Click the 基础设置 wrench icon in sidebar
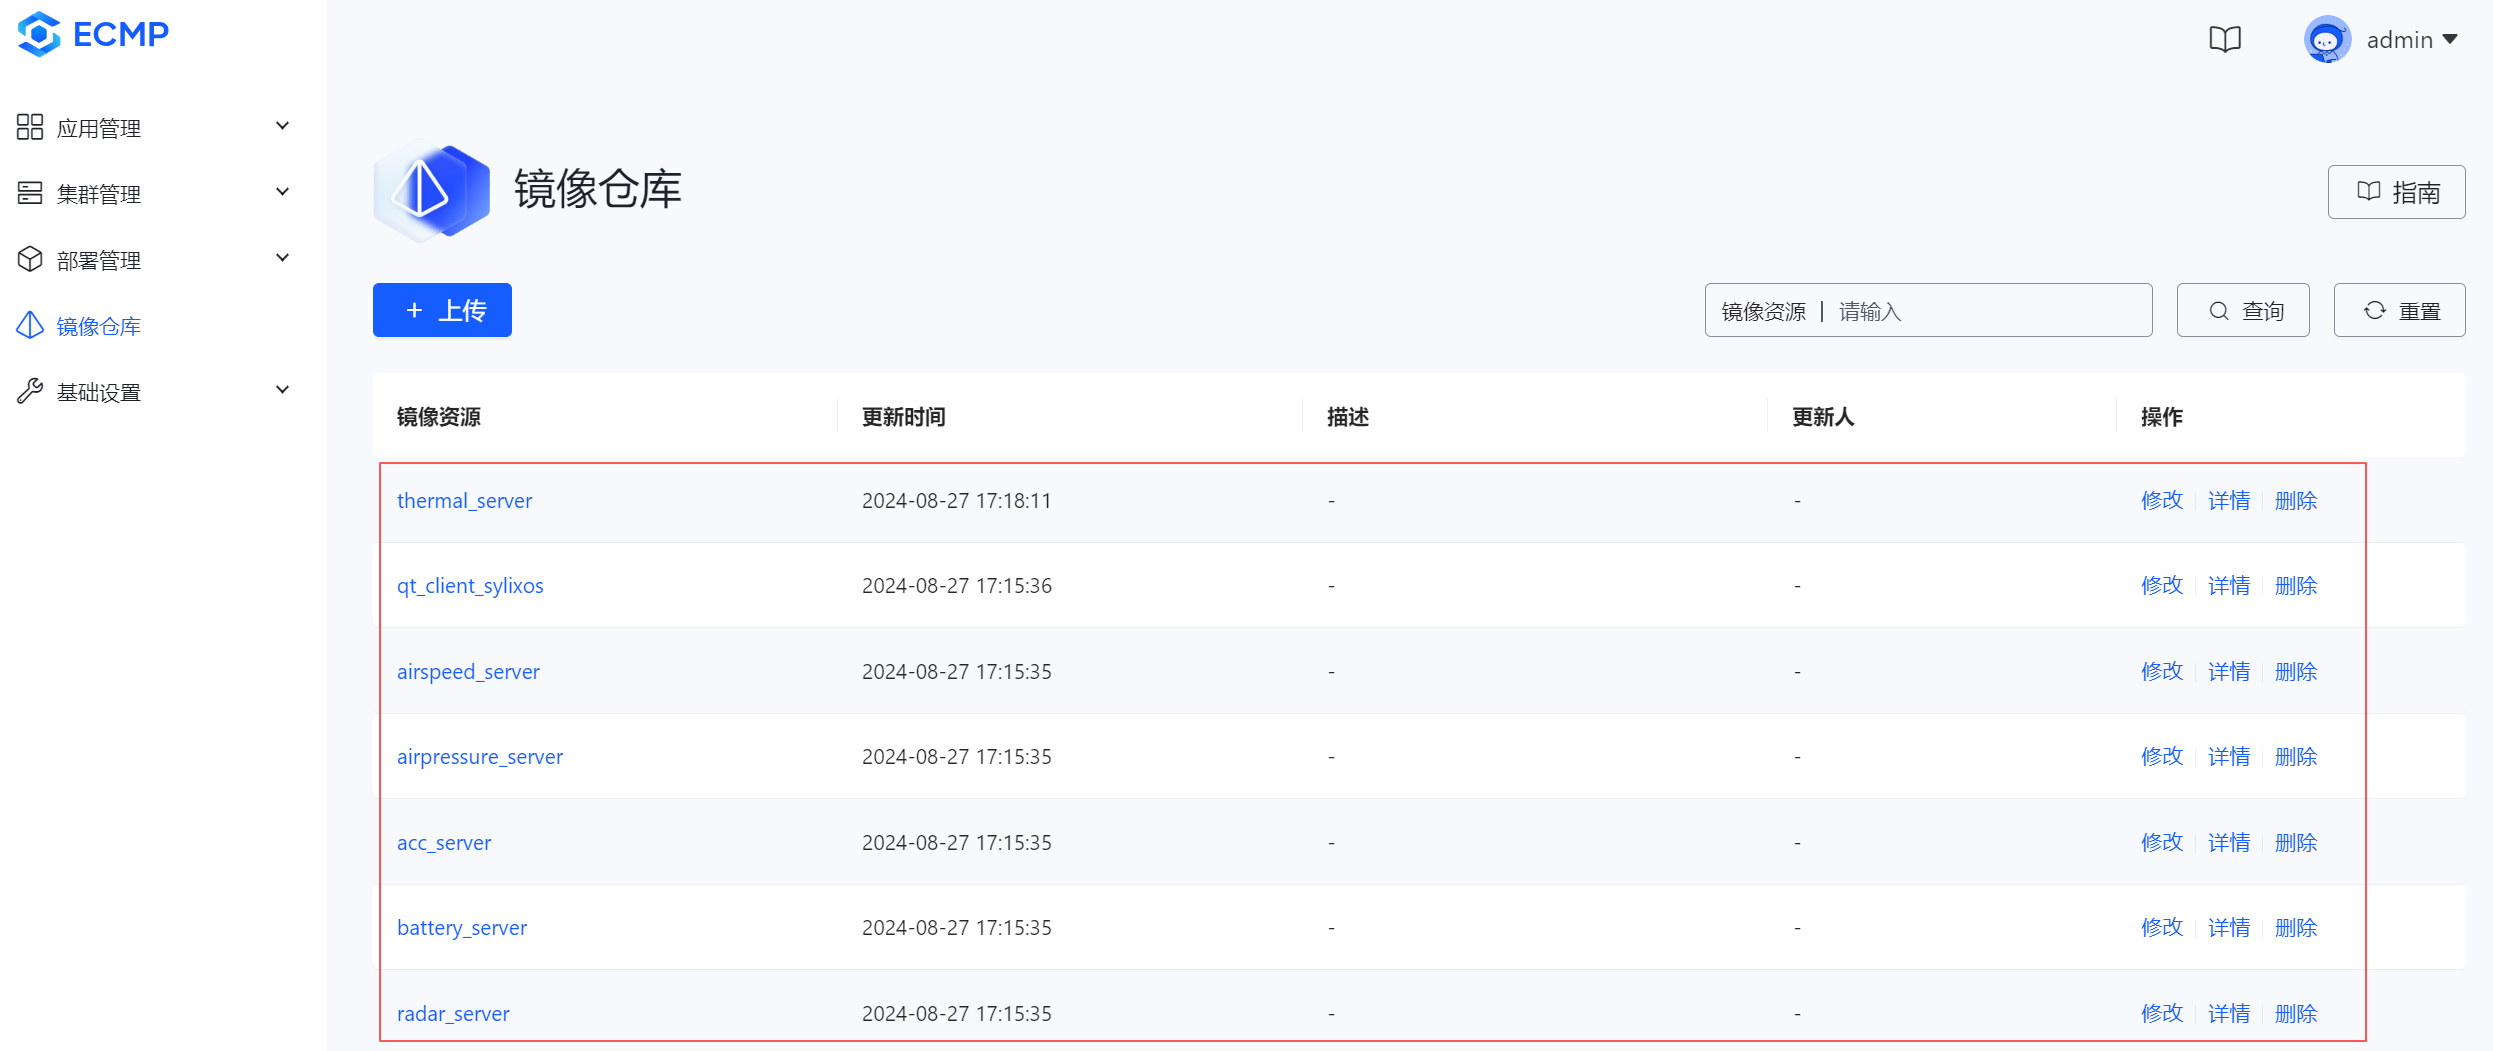2493x1051 pixels. tap(30, 391)
